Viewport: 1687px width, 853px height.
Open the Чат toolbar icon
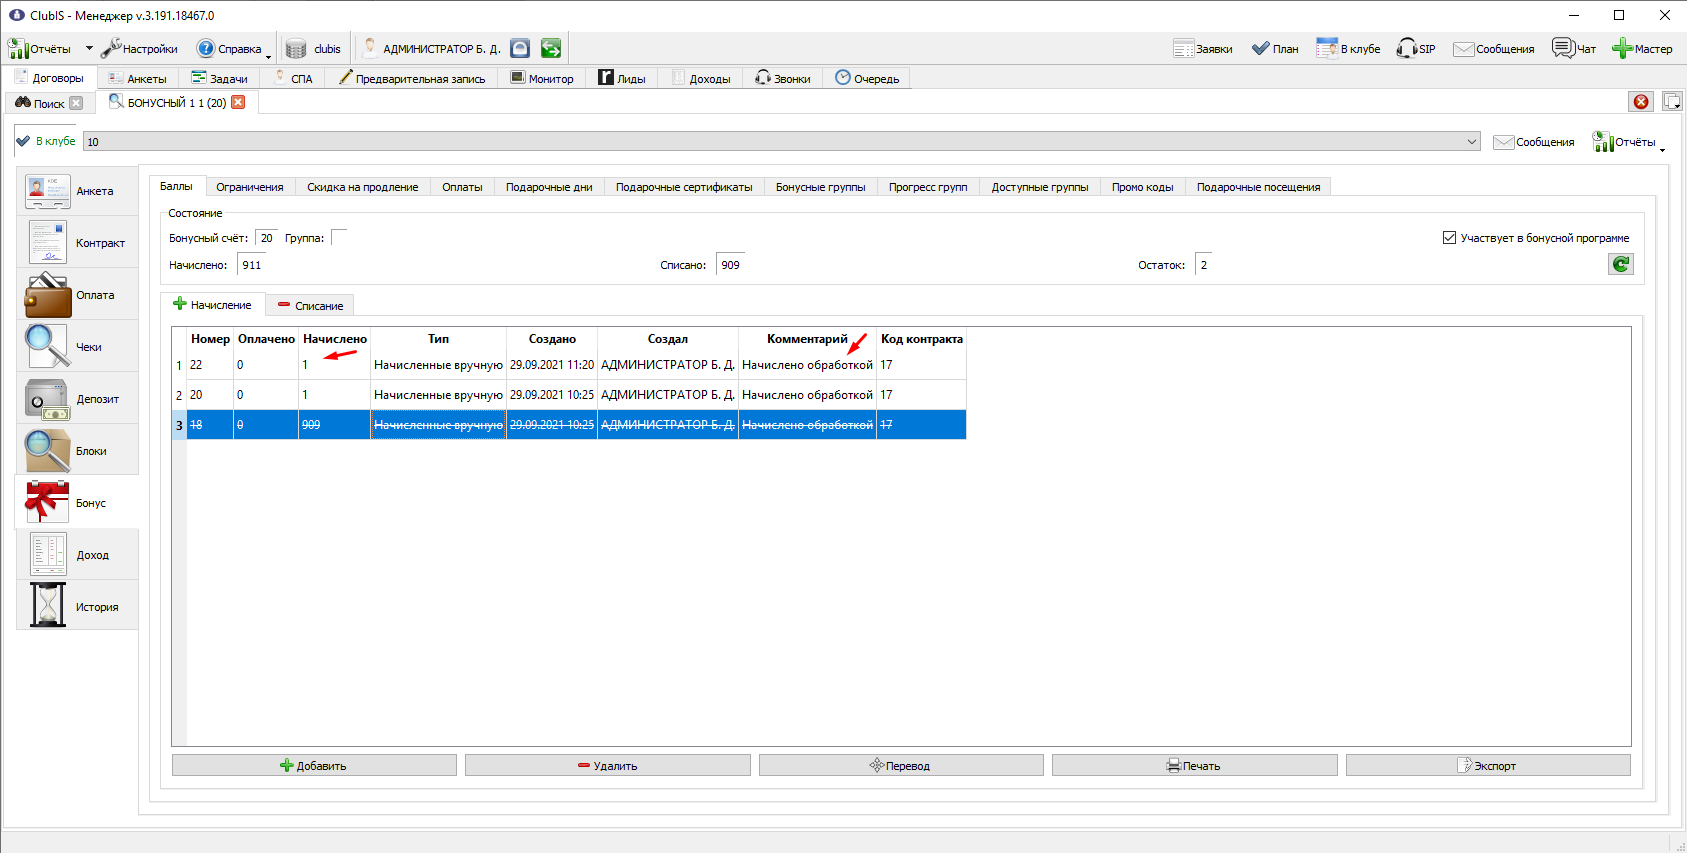tap(1563, 48)
